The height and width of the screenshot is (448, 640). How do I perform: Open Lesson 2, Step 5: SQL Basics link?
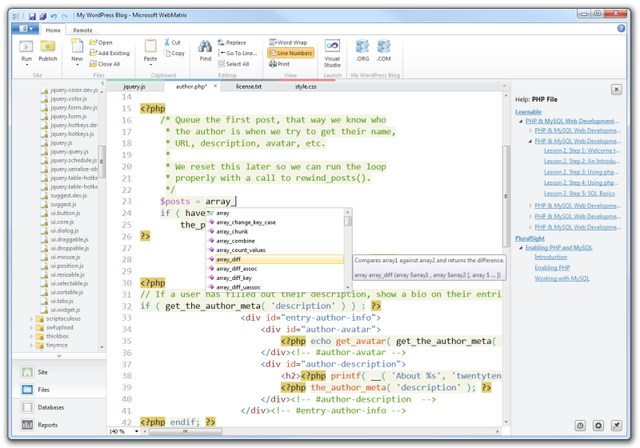pyautogui.click(x=579, y=193)
